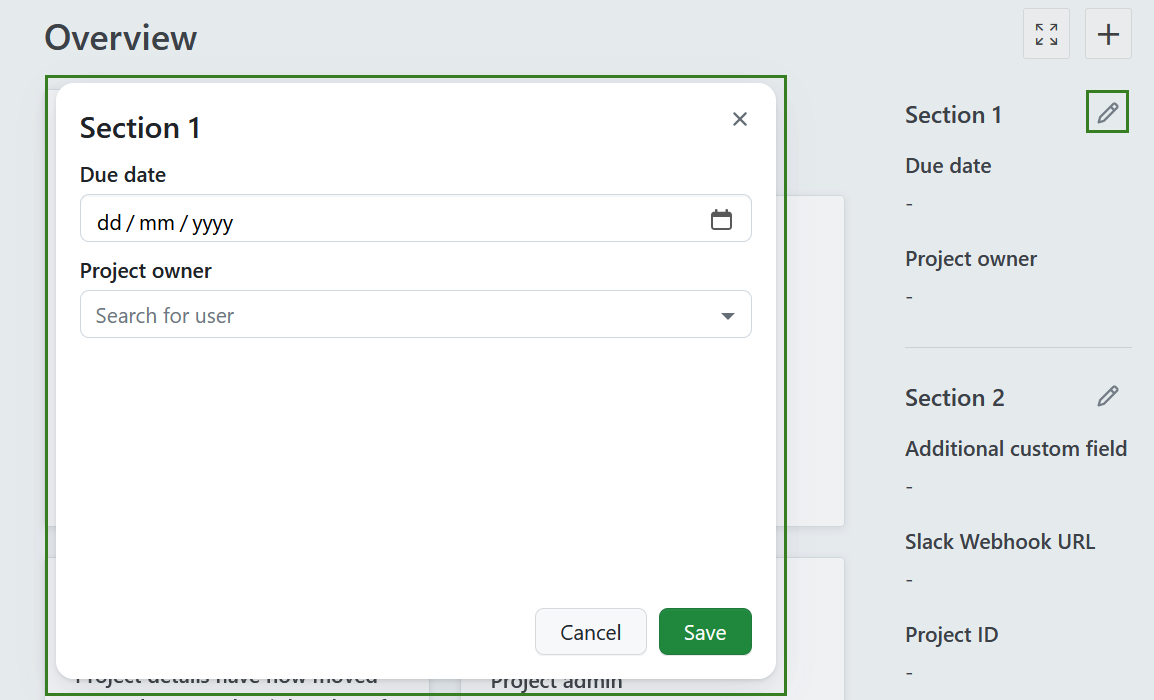Viewport: 1154px width, 700px height.
Task: Click the Additional custom field label
Action: (x=1016, y=449)
